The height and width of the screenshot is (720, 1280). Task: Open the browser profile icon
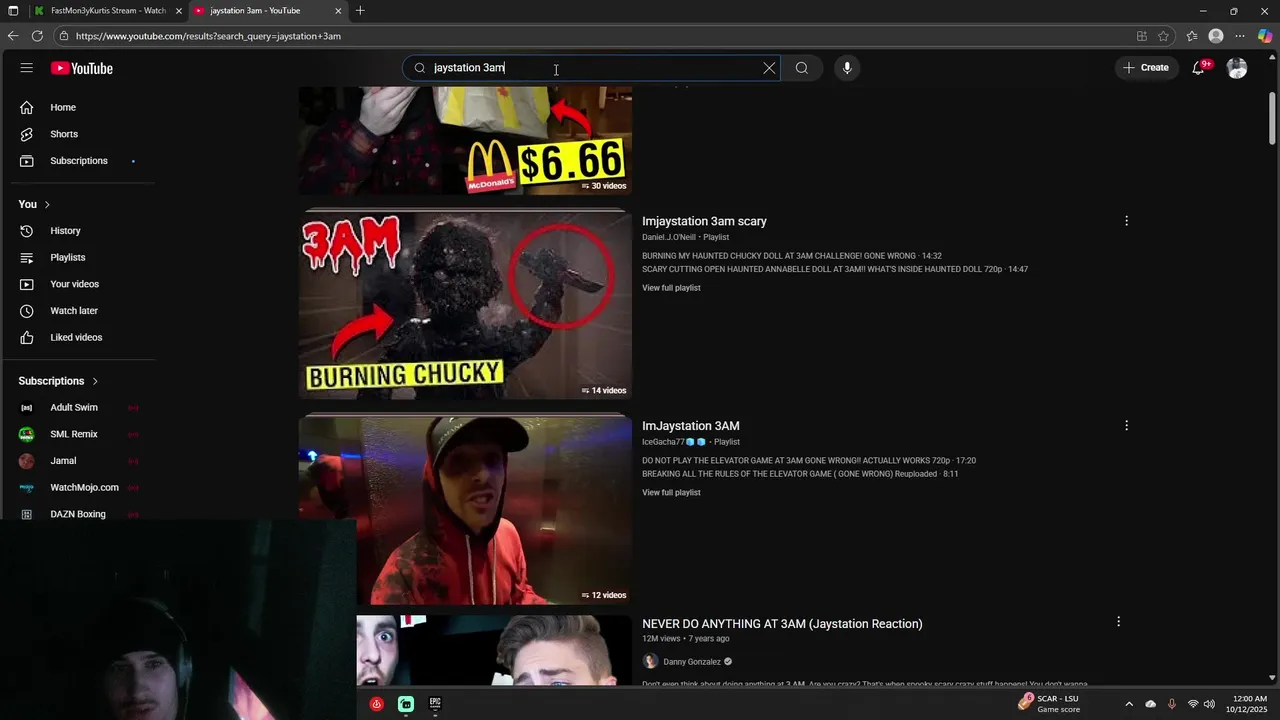click(1216, 36)
